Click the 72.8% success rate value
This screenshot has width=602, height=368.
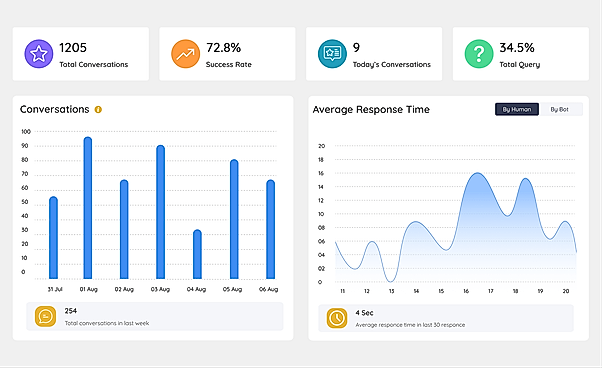[223, 48]
